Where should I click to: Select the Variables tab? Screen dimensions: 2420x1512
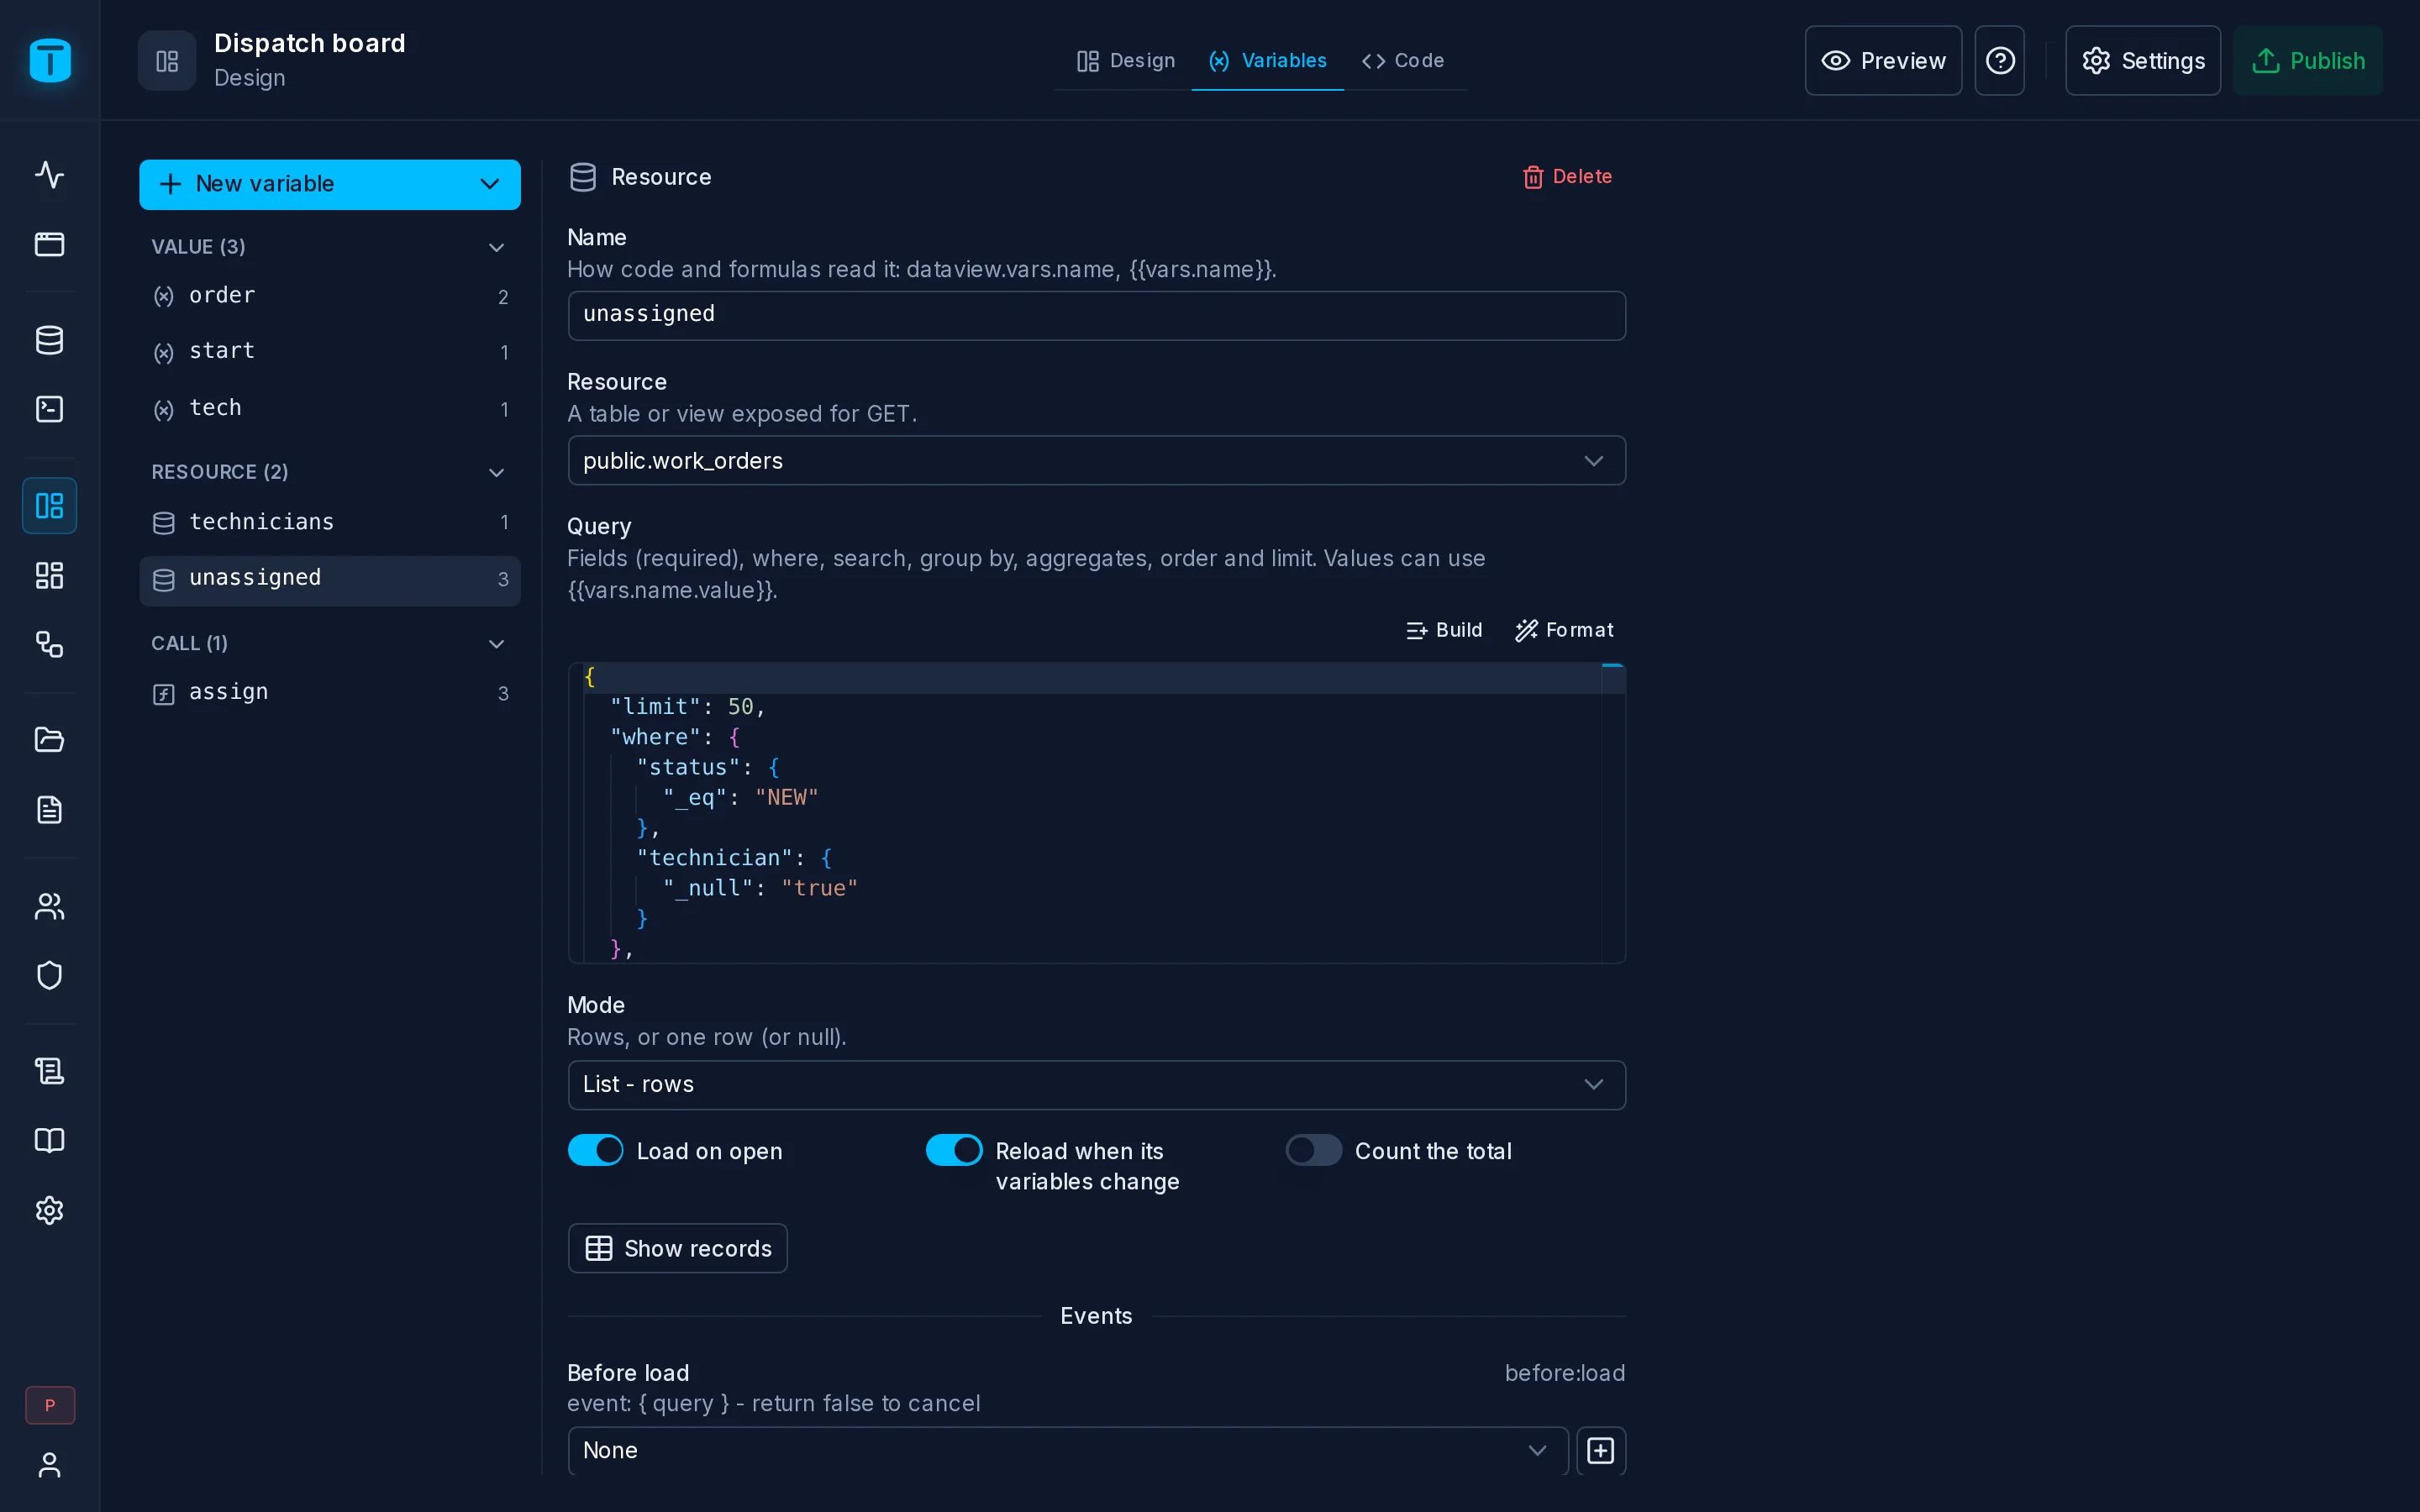tap(1267, 61)
